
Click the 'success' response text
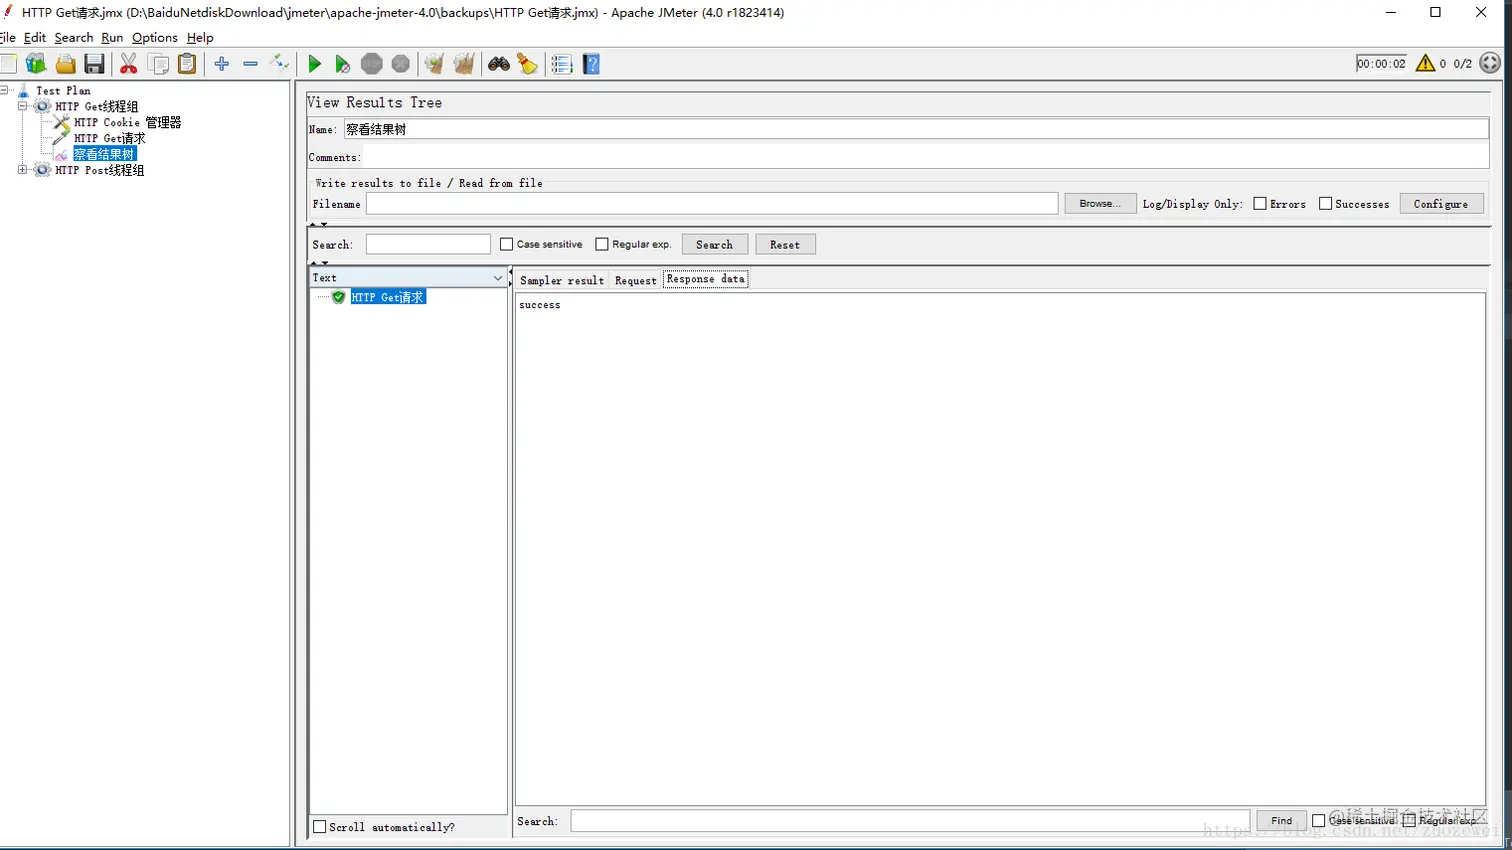540,305
